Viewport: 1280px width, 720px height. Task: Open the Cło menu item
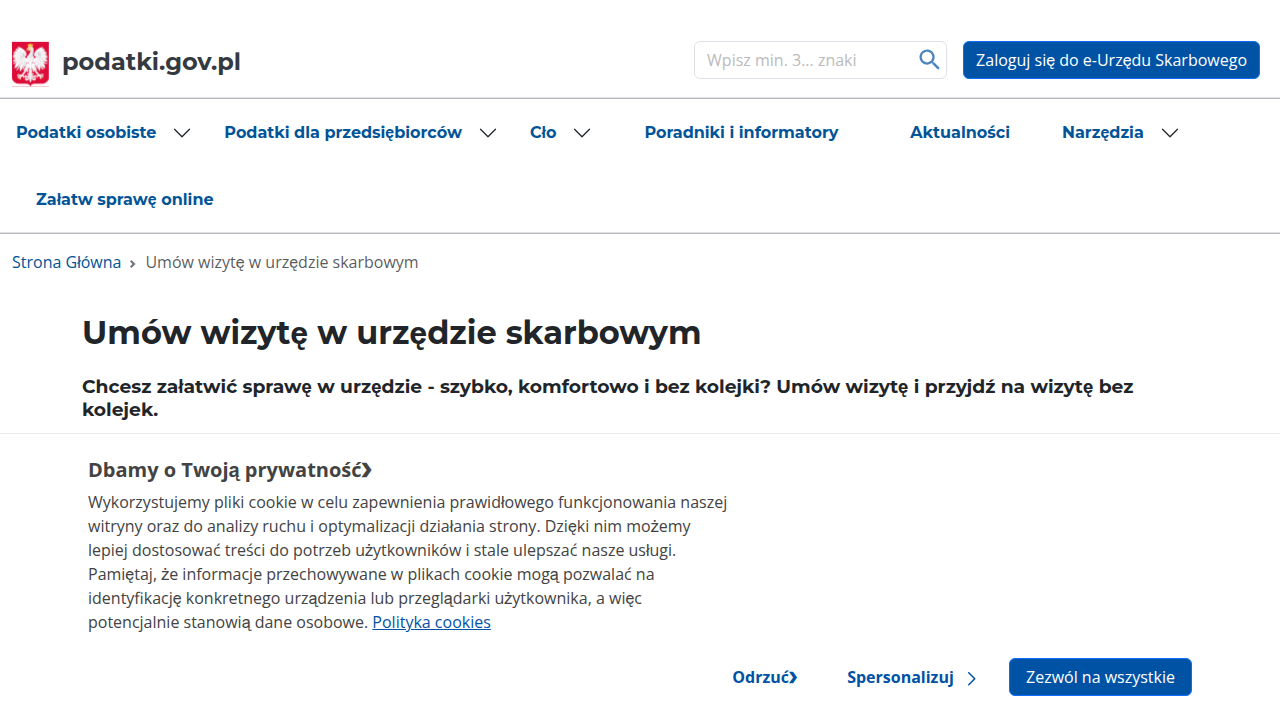point(543,132)
